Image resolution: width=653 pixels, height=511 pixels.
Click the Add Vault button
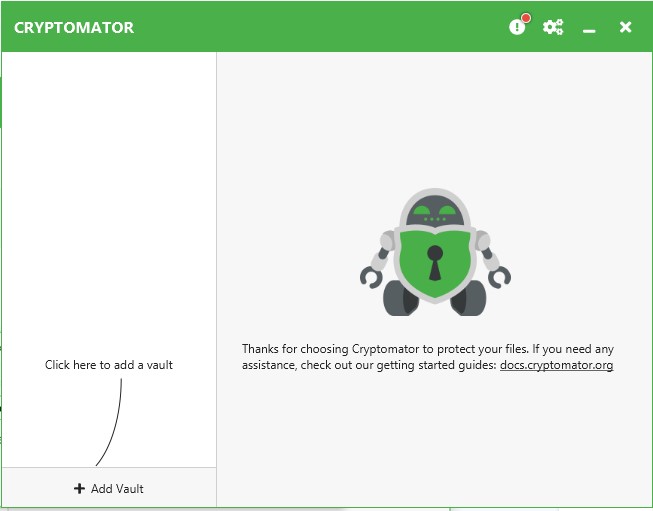click(109, 488)
